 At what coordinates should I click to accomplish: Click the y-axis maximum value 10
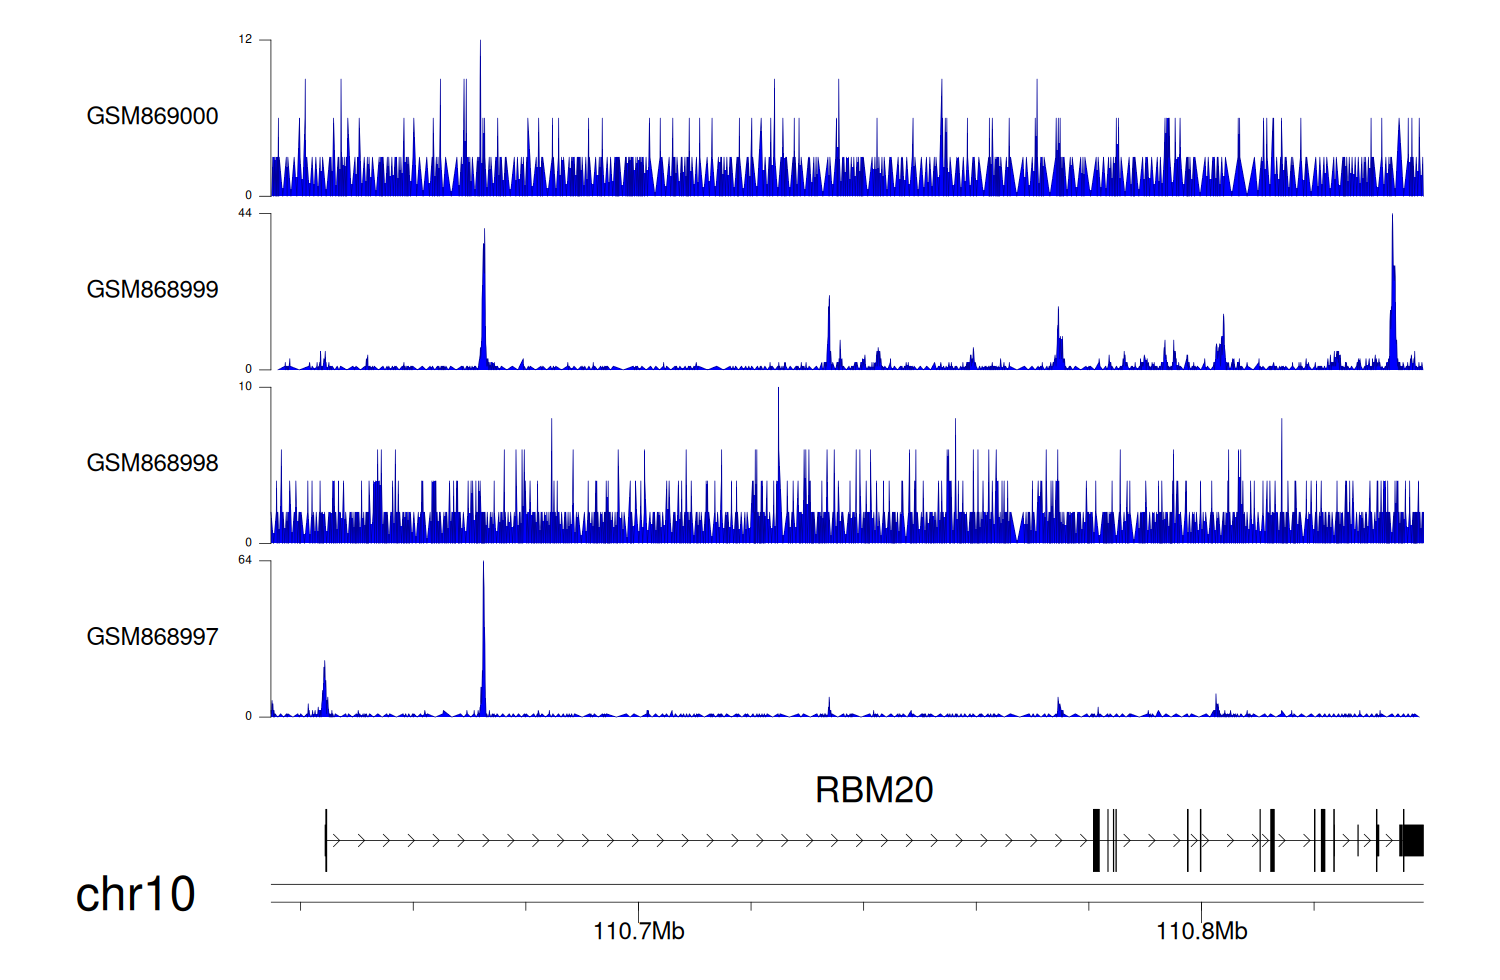(245, 387)
